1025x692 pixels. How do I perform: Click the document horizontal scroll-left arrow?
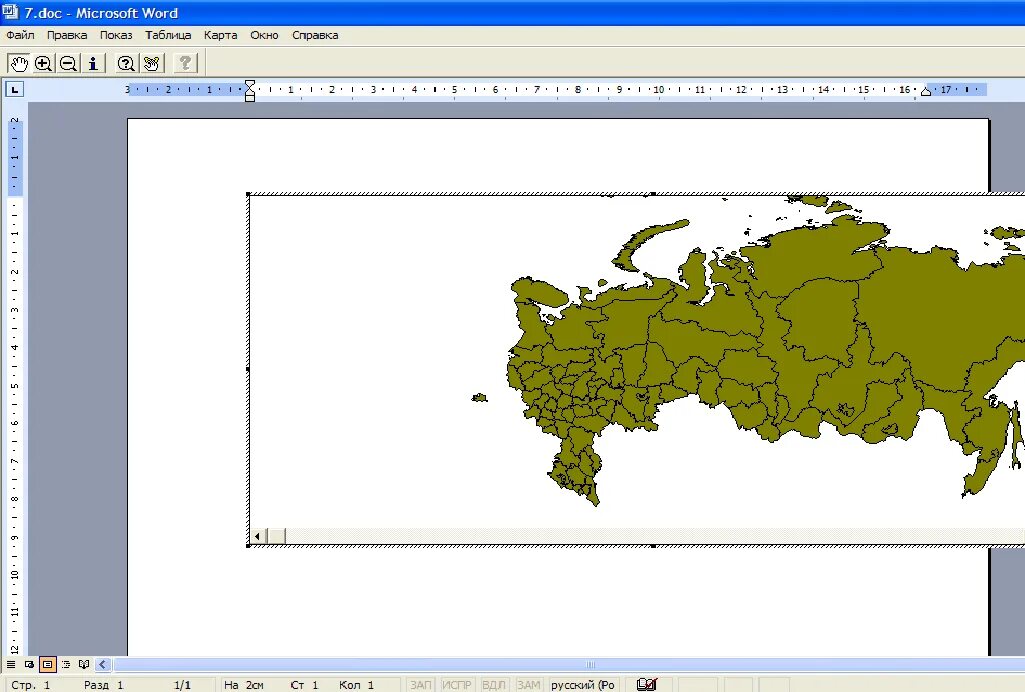[x=103, y=665]
